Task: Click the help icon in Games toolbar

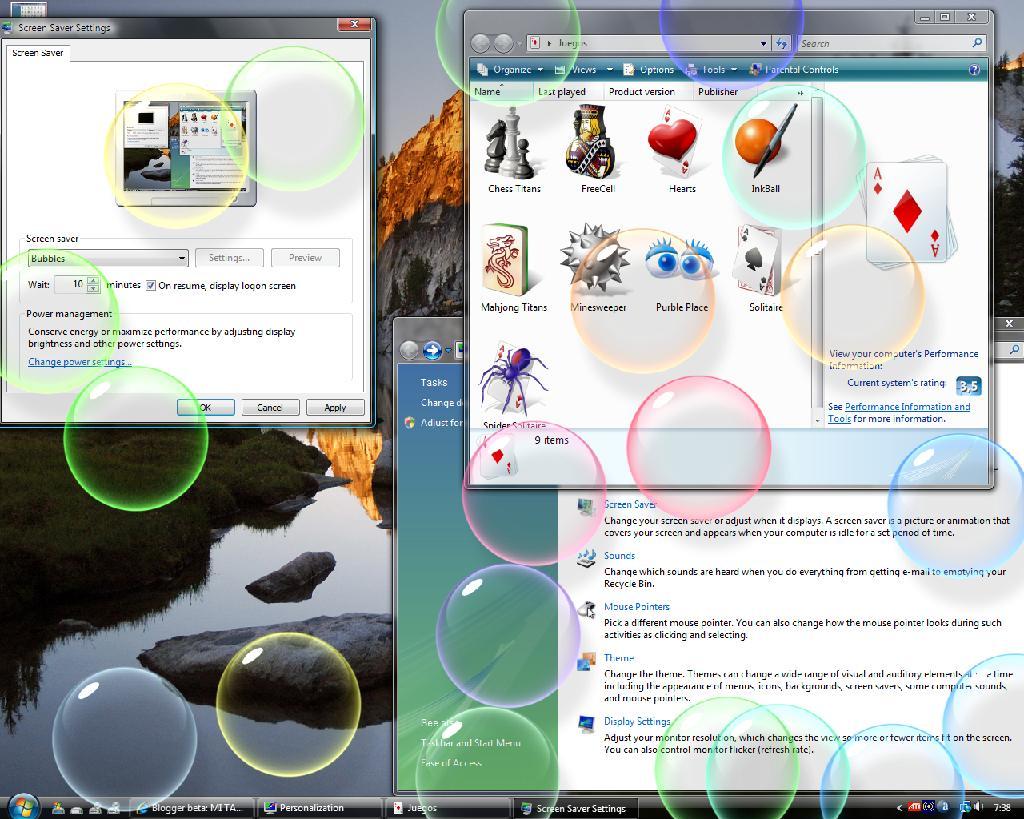Action: pos(974,70)
